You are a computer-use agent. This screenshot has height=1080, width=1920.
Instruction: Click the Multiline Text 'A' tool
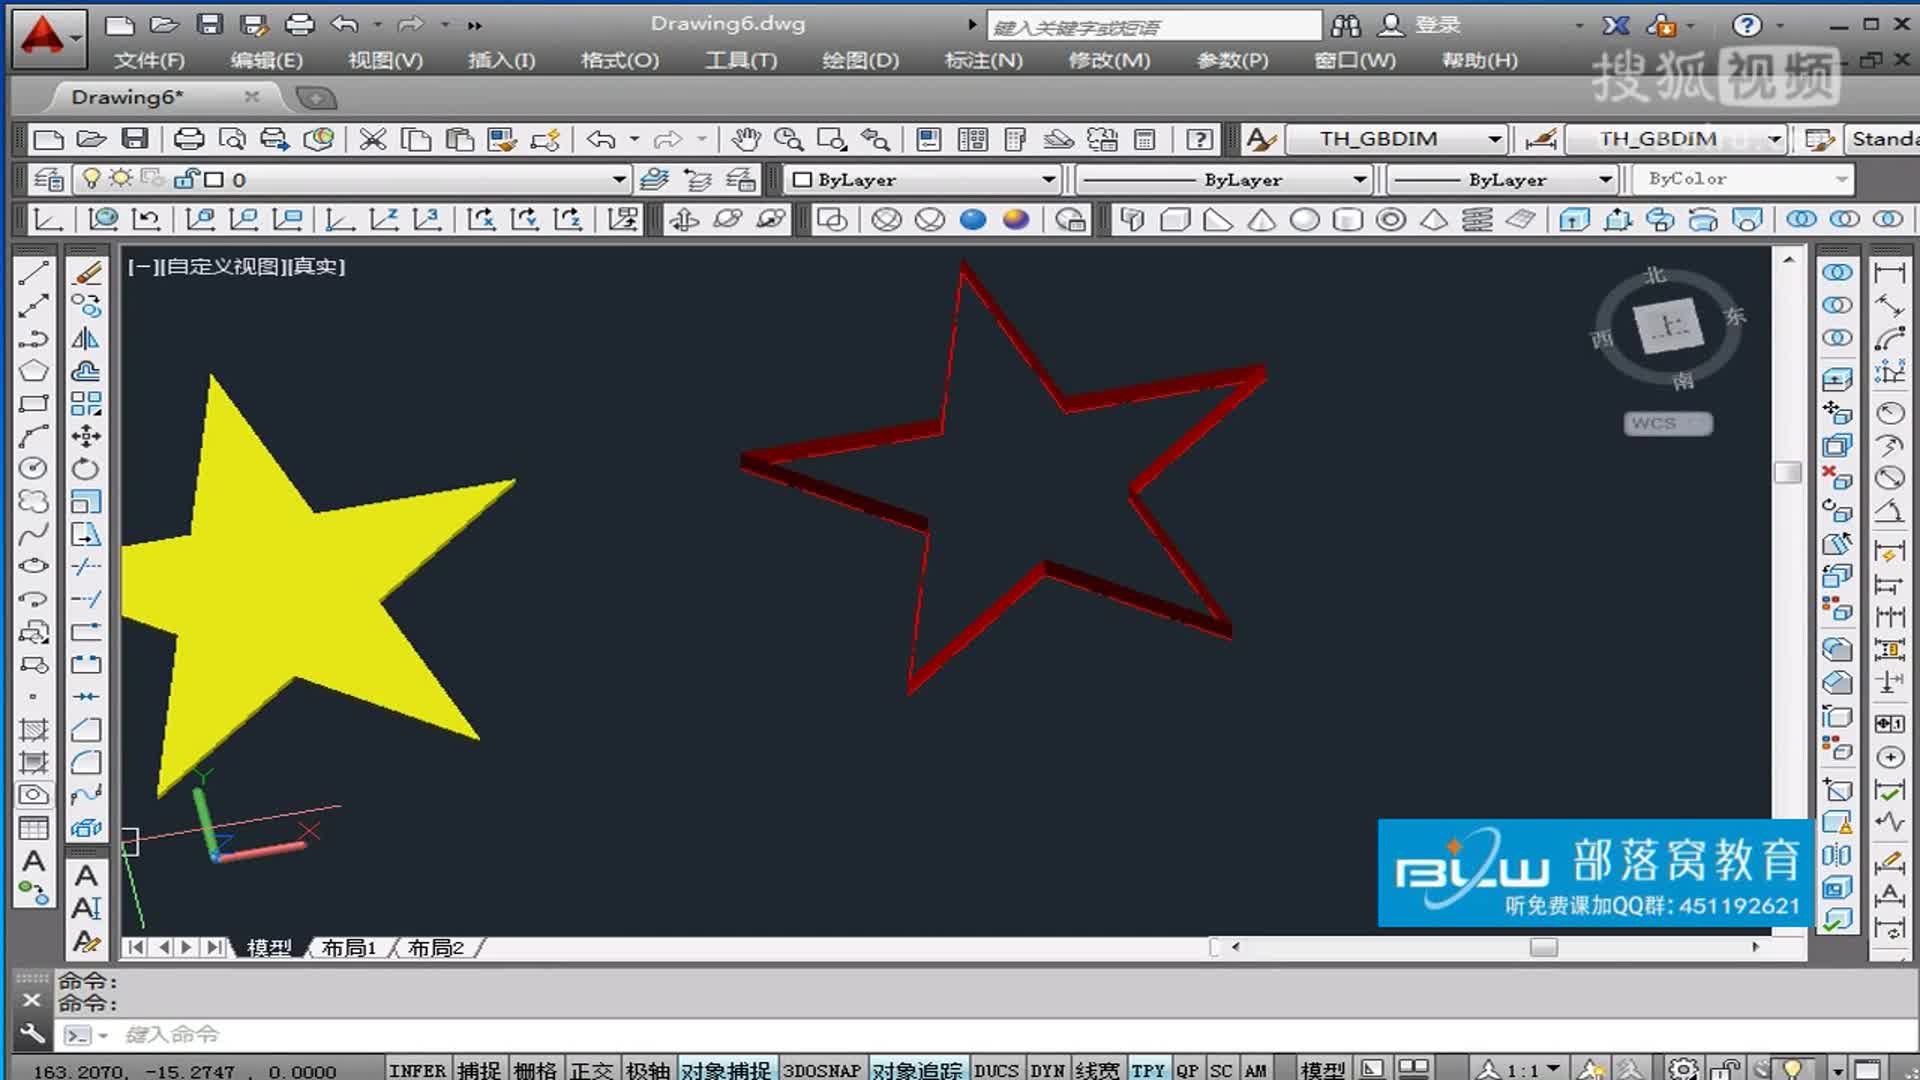pyautogui.click(x=33, y=861)
